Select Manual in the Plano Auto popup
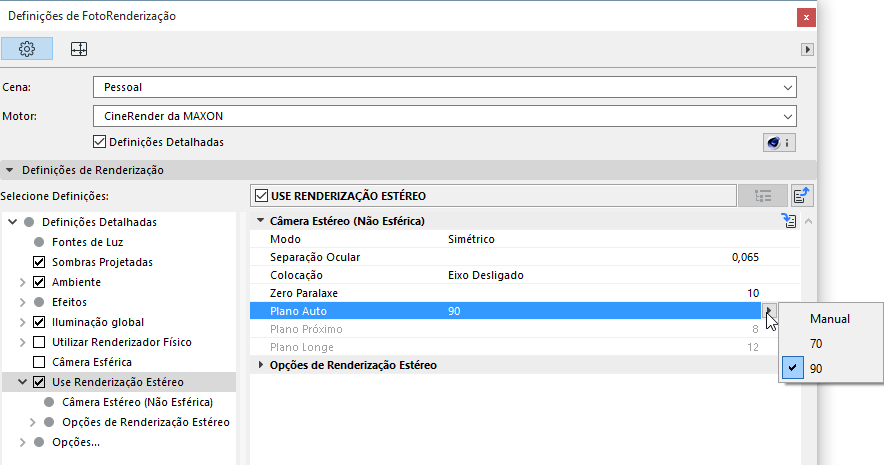The width and height of the screenshot is (884, 465). [x=830, y=319]
